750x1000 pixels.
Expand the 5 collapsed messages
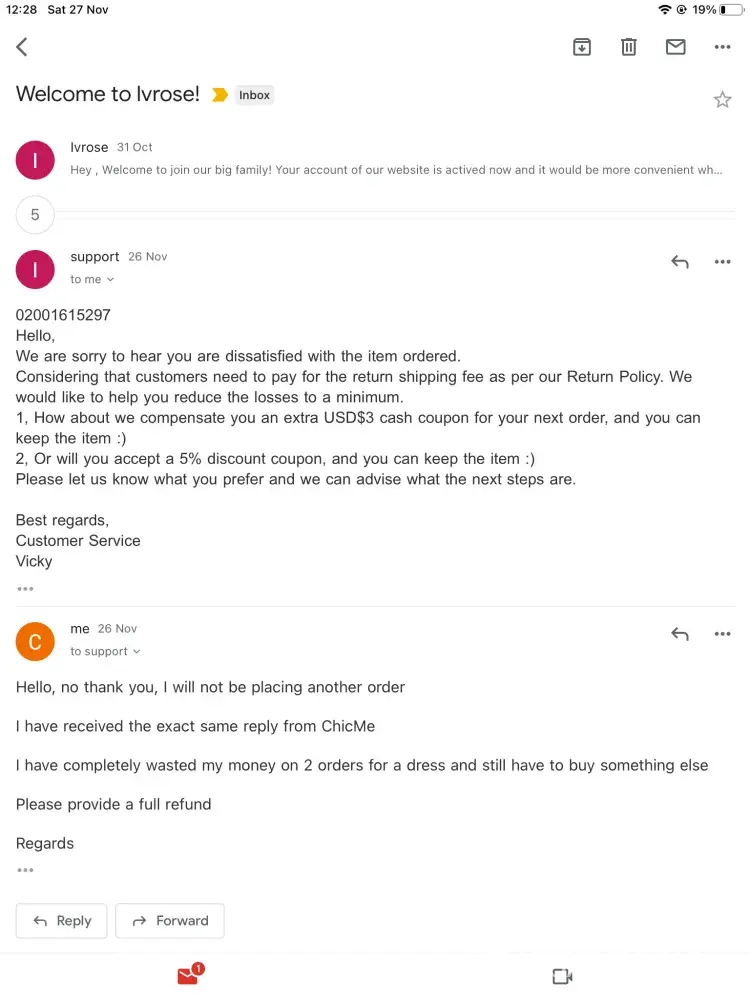point(35,214)
